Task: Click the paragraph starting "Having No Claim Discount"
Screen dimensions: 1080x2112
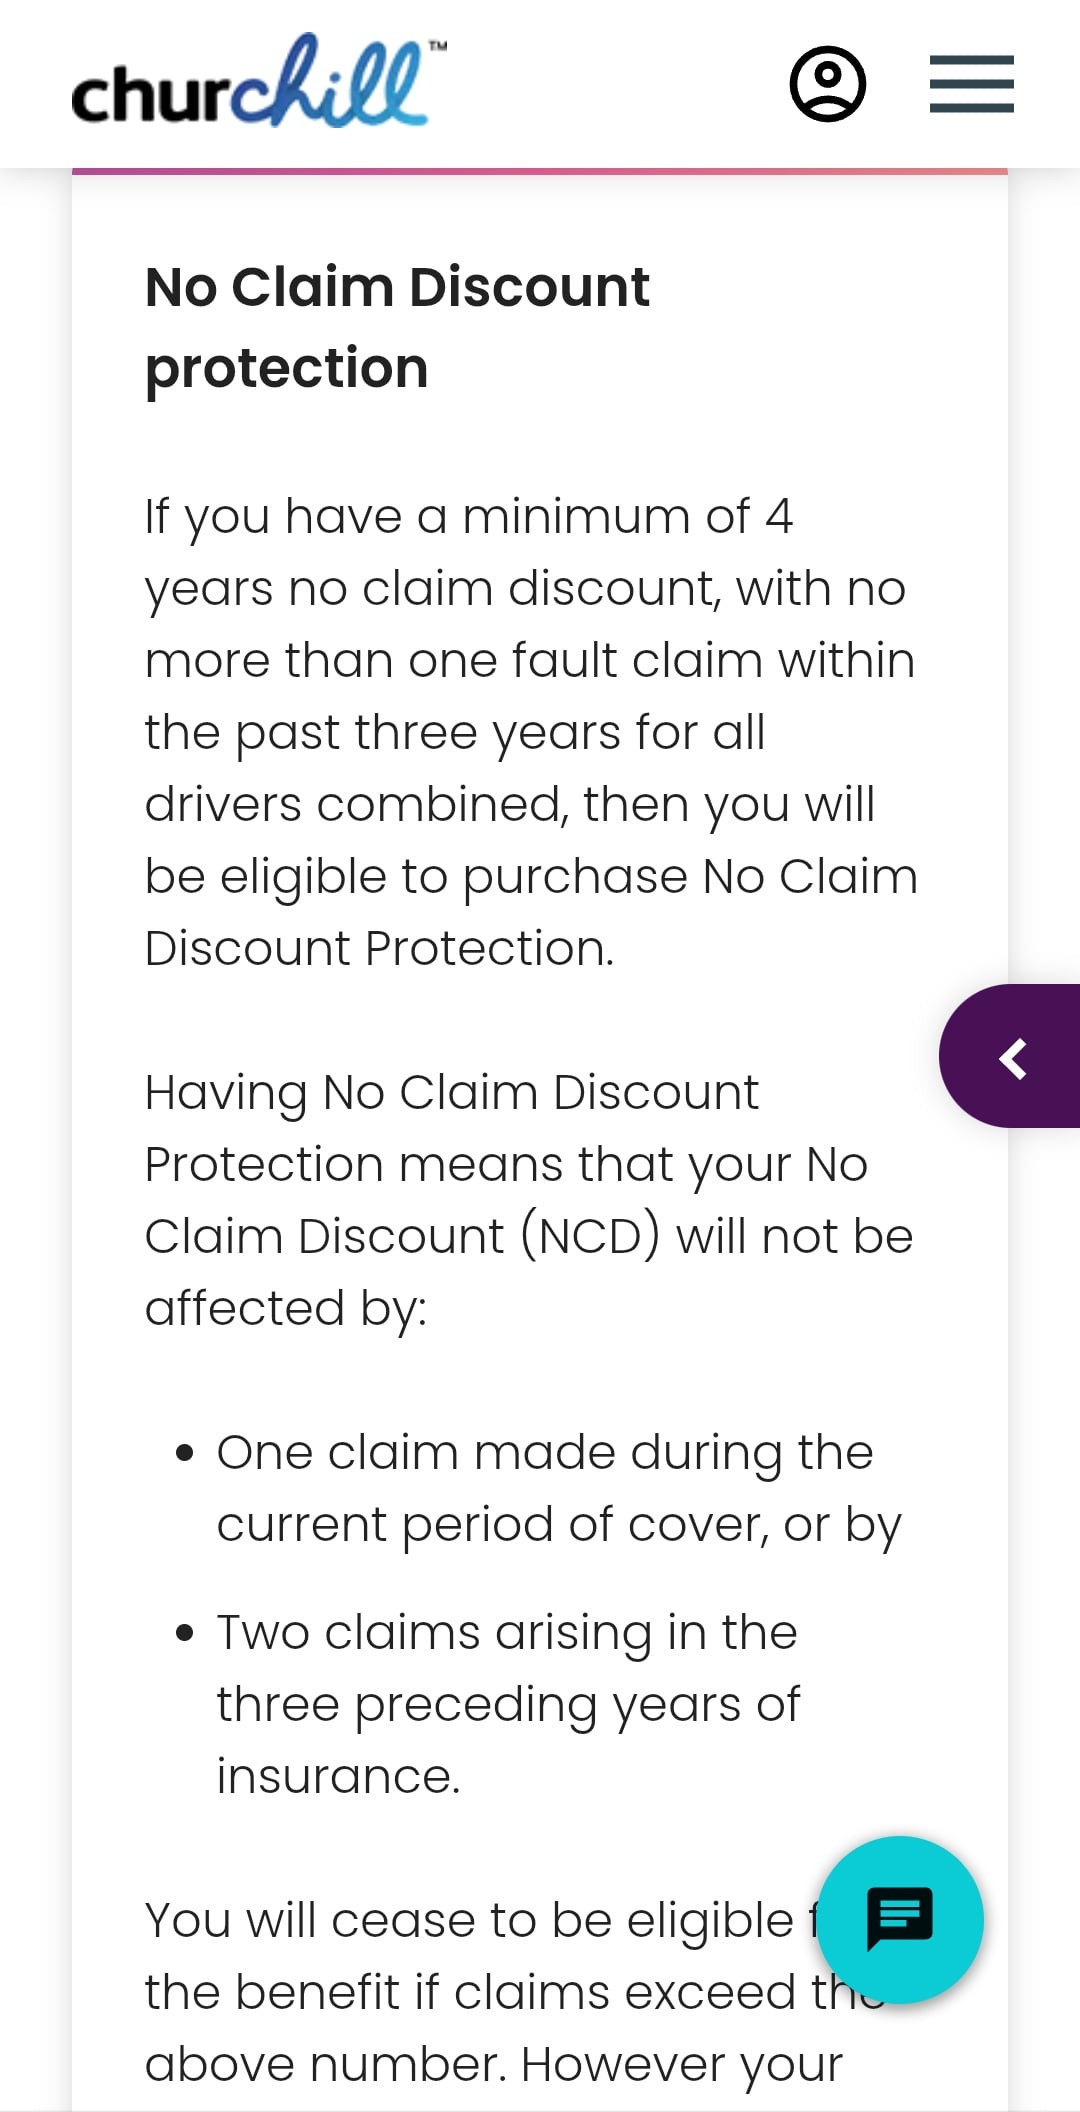Action: coord(528,1199)
